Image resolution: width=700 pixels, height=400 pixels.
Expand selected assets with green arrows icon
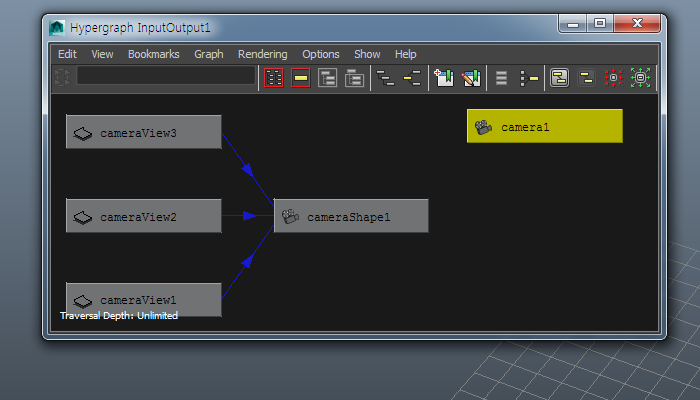pyautogui.click(x=640, y=78)
